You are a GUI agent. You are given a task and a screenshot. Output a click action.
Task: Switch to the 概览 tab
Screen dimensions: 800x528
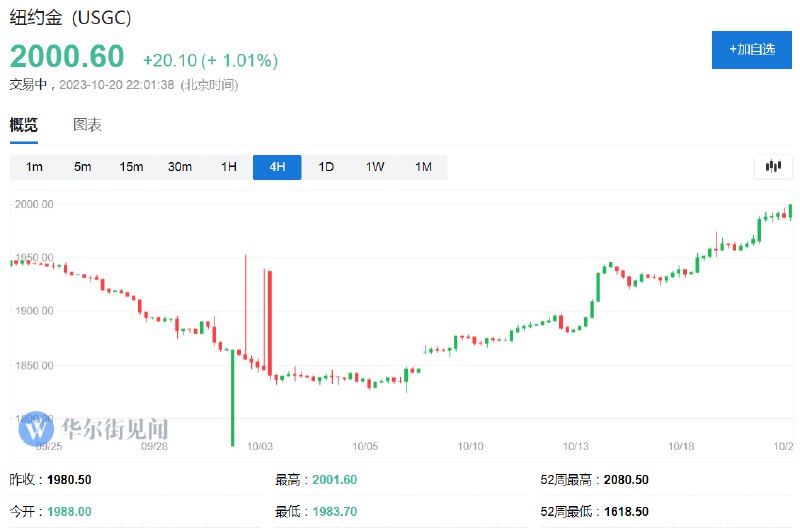pos(23,124)
